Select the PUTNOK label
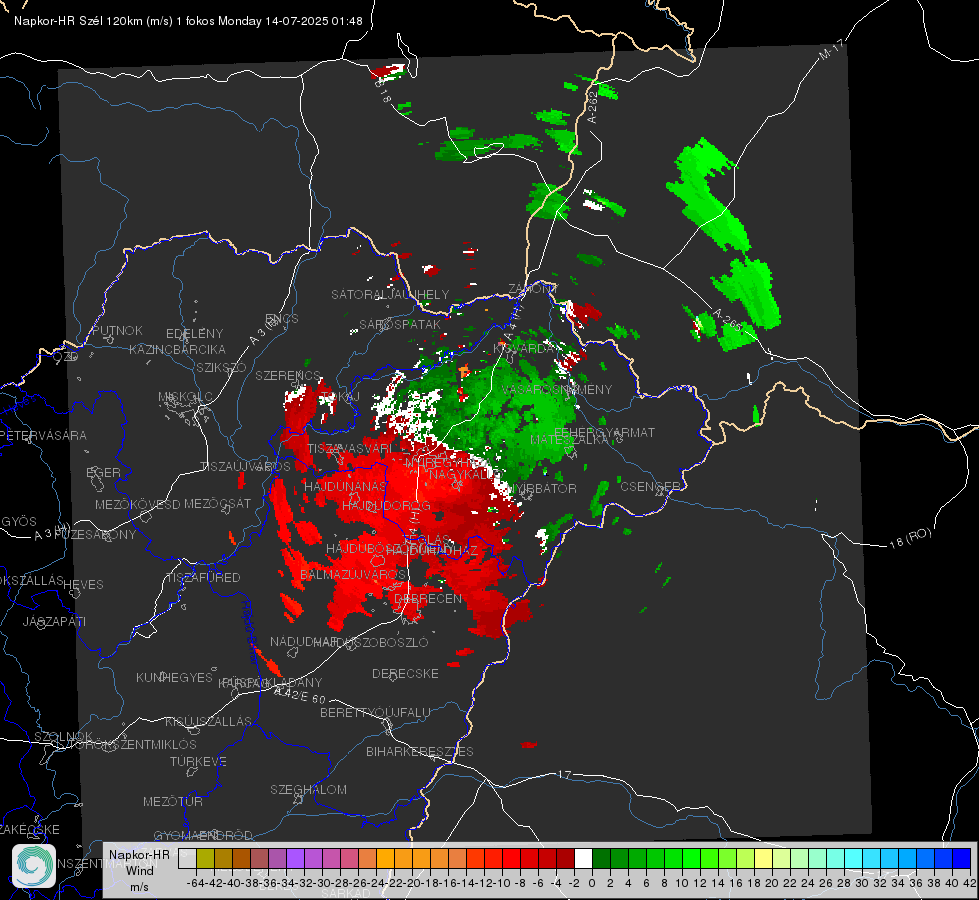The width and height of the screenshot is (979, 900). coord(117,330)
